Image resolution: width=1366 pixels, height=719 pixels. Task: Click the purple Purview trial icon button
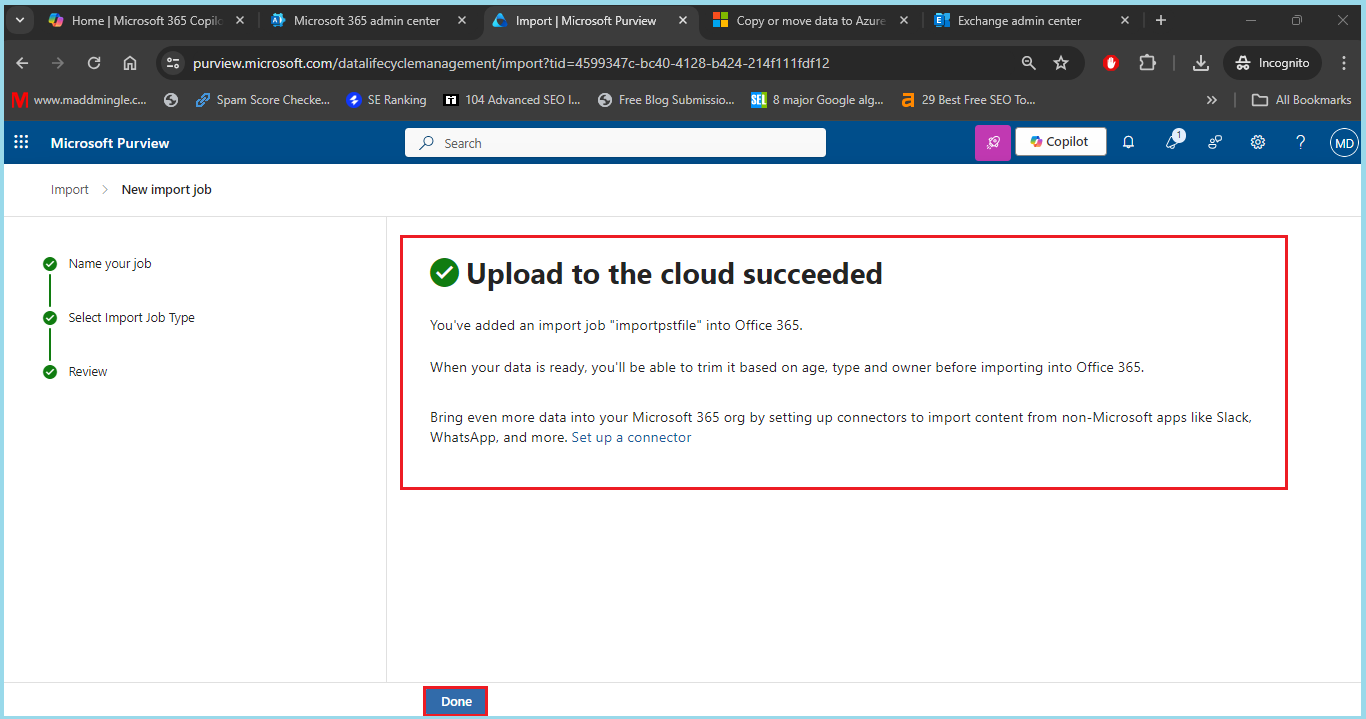[x=993, y=143]
